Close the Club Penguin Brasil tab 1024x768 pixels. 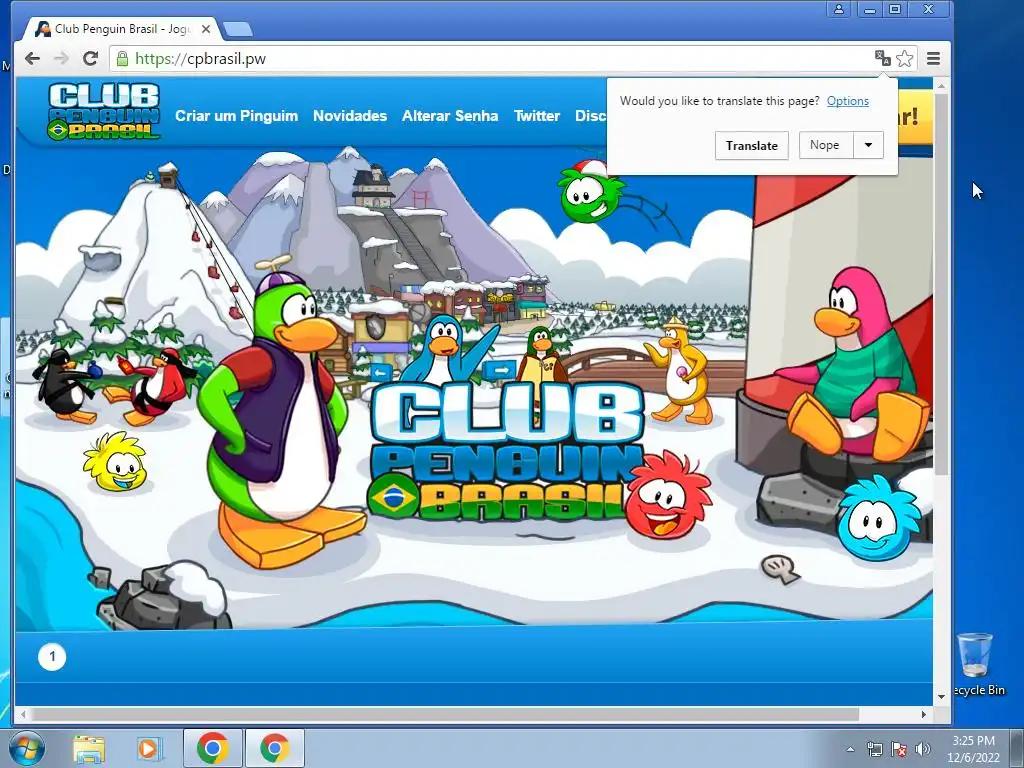(x=206, y=29)
